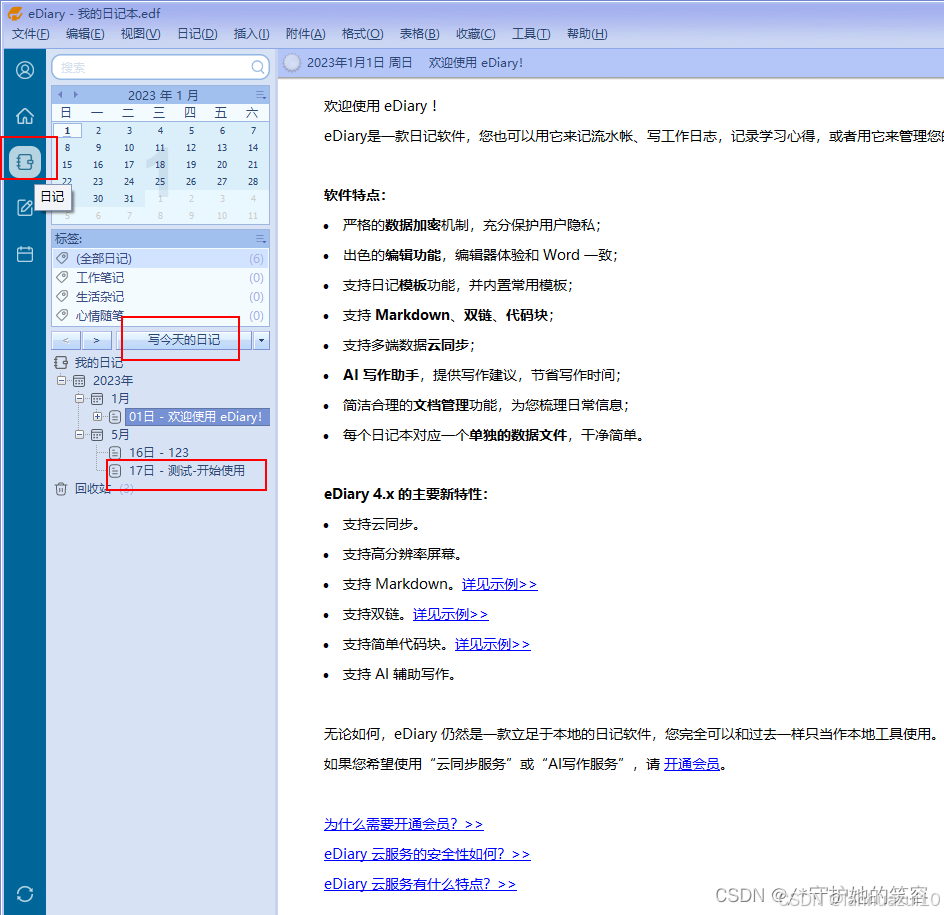
Task: Select the 心情随笔 tag
Action: coord(160,315)
